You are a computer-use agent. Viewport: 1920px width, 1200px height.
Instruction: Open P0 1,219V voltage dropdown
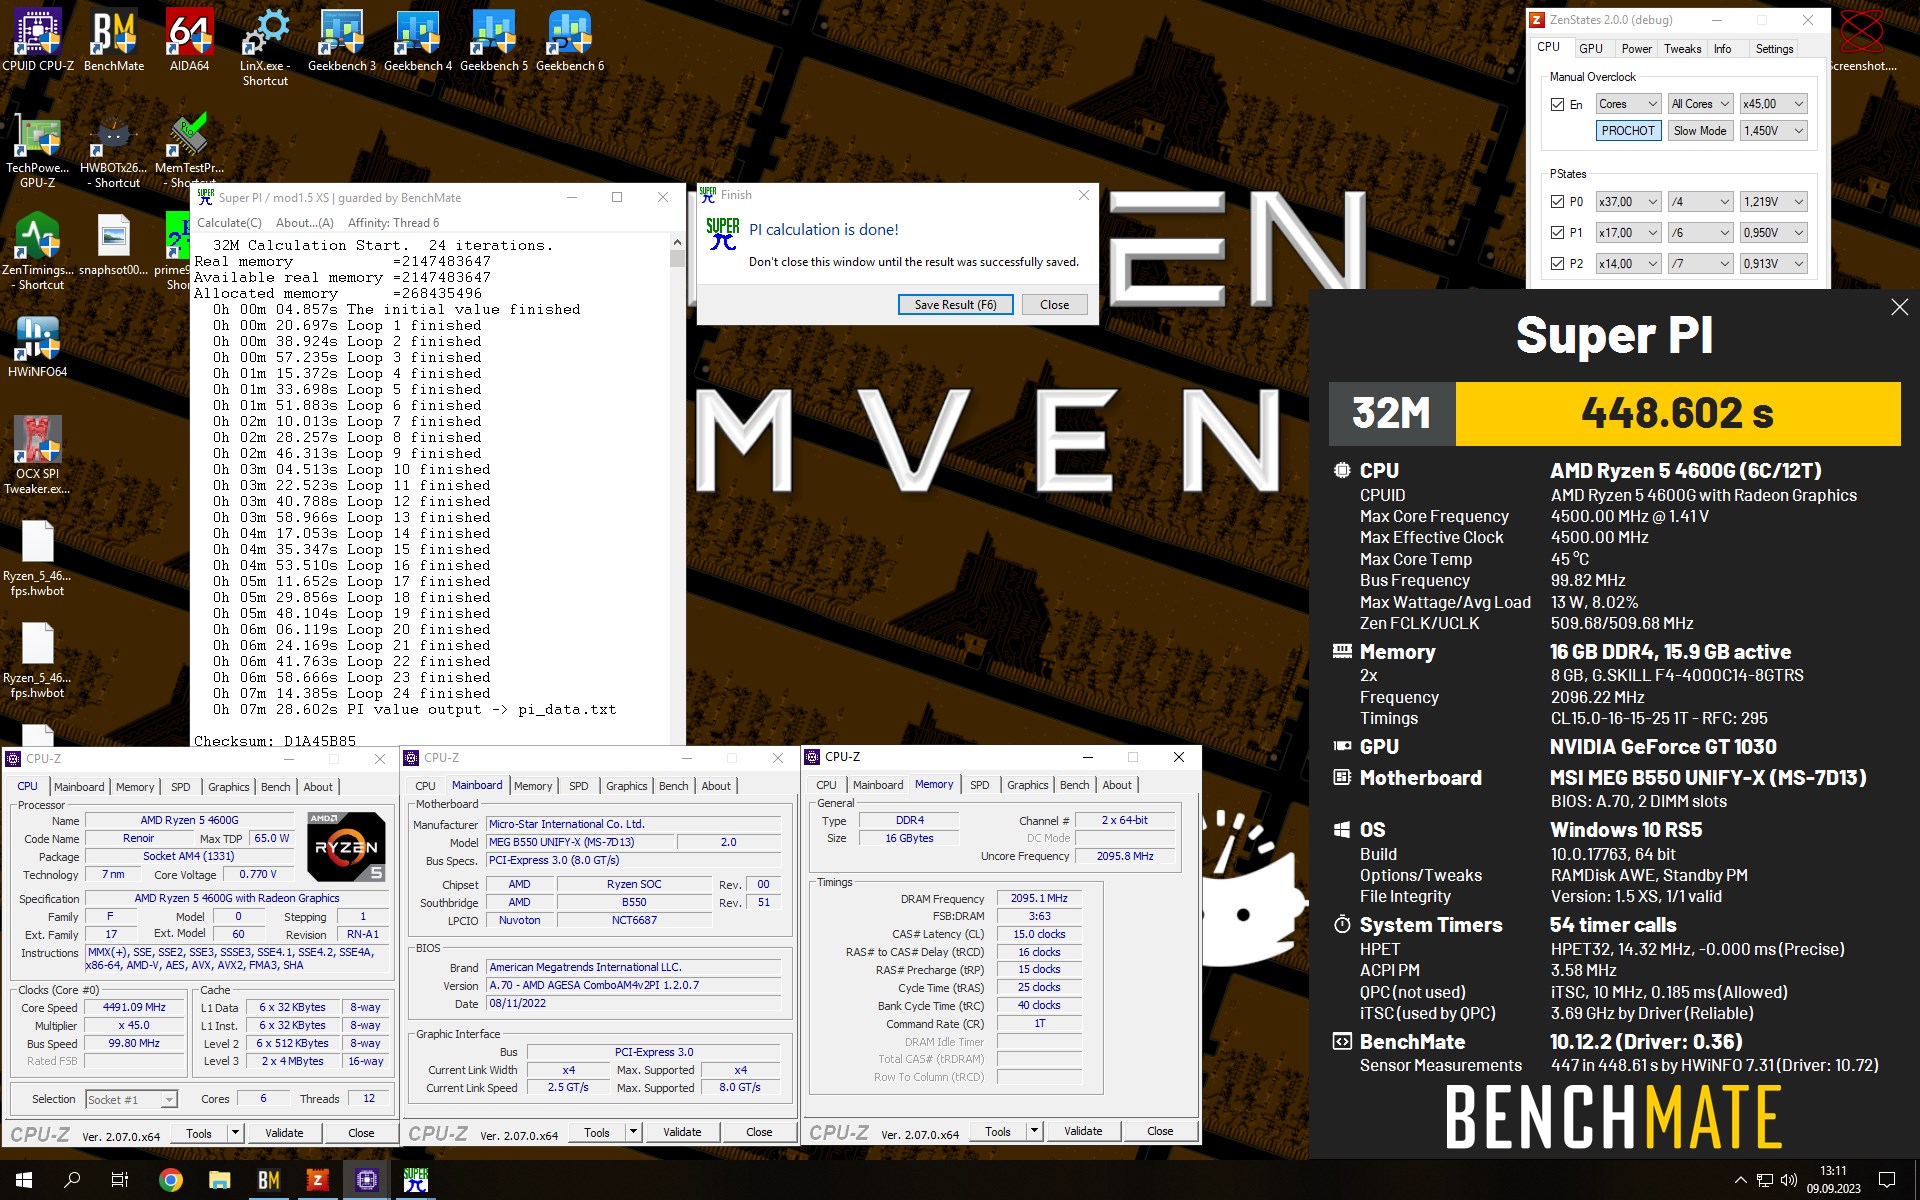point(1773,202)
